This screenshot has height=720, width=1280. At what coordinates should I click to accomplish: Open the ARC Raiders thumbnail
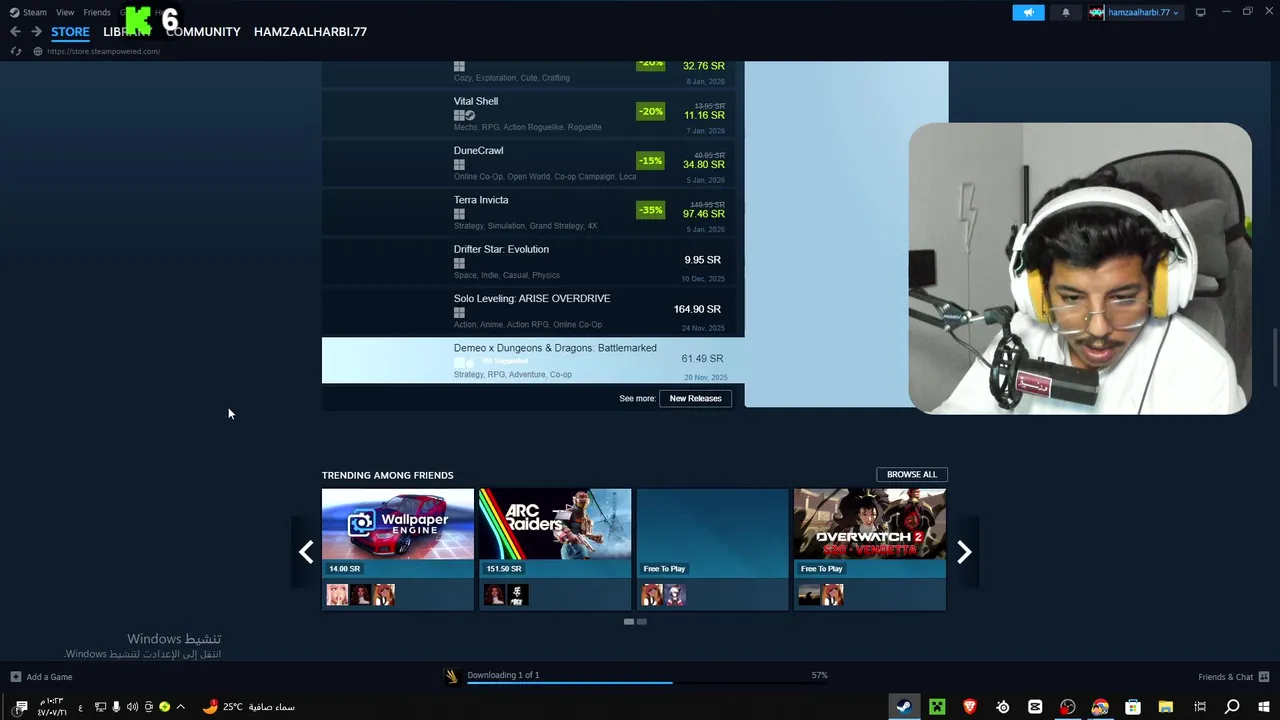555,524
